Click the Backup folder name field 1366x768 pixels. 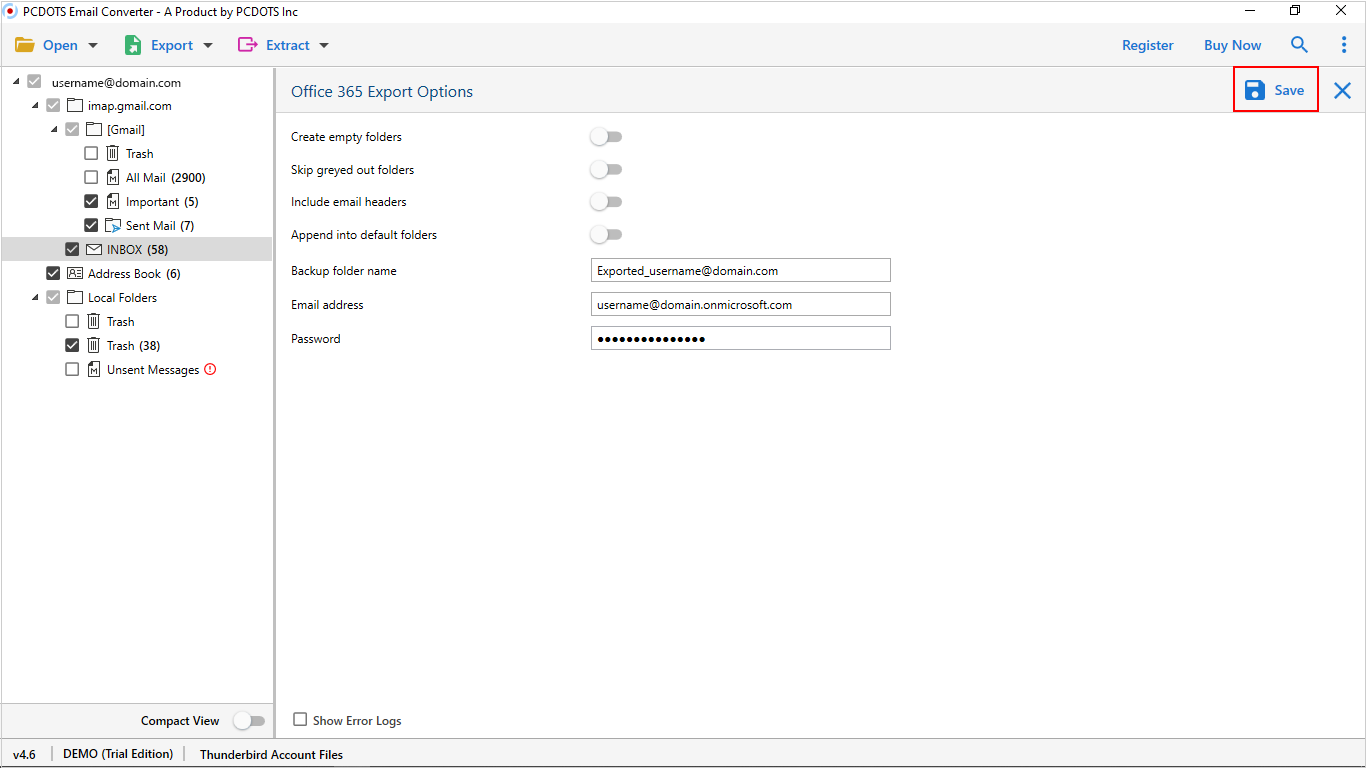tap(741, 270)
